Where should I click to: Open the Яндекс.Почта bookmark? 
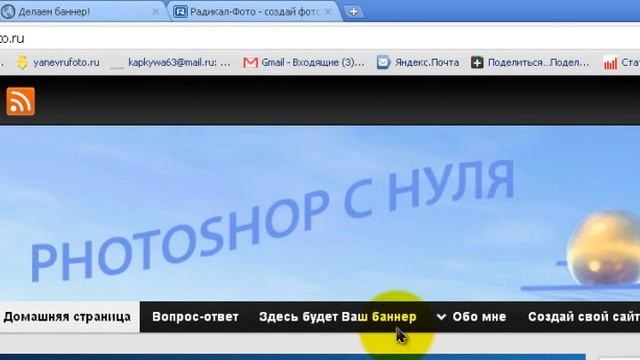click(x=418, y=62)
